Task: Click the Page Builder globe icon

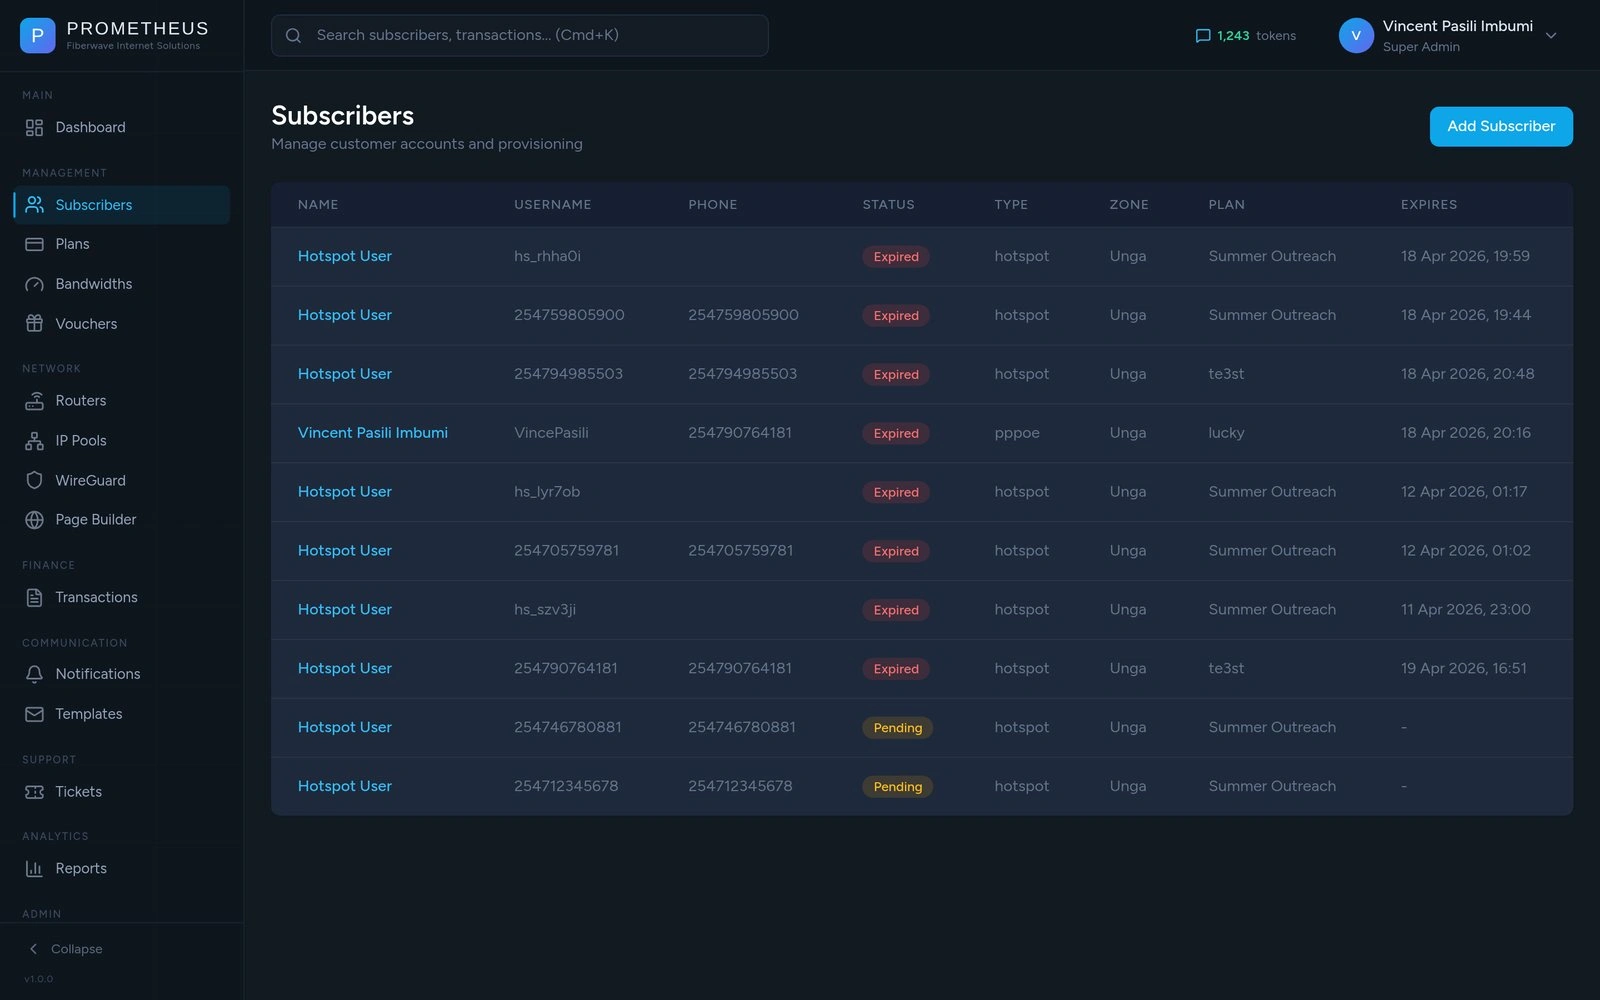Action: point(34,520)
